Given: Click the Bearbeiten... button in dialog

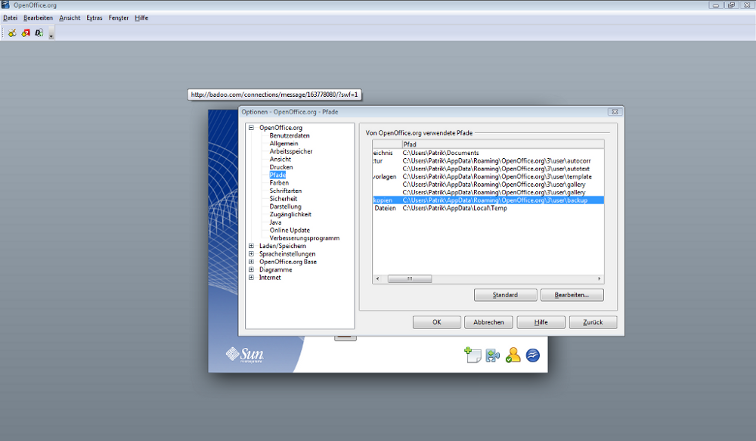Looking at the screenshot, I should click(572, 294).
